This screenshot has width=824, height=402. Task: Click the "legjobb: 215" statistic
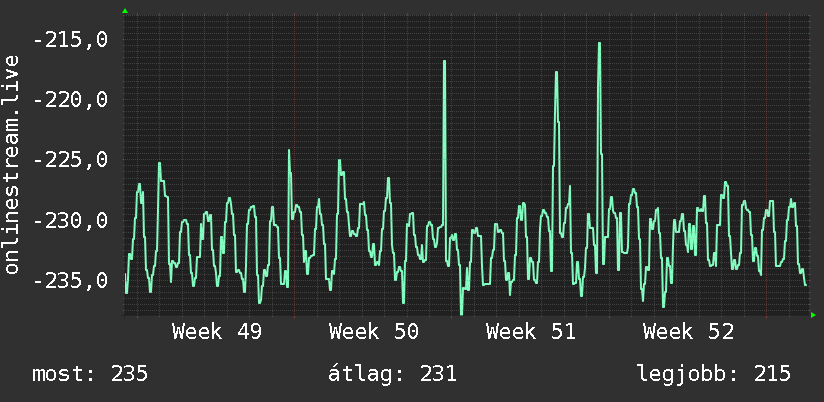coord(714,374)
